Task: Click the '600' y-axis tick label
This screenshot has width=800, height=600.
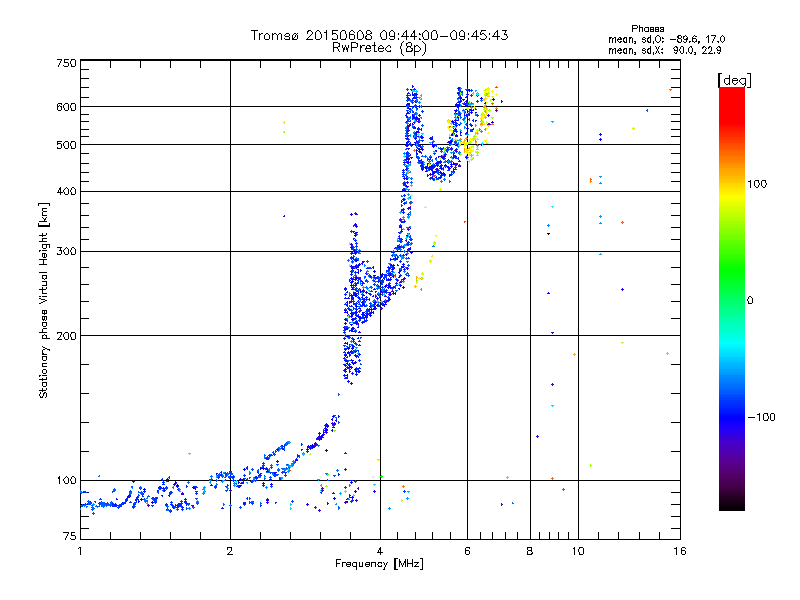Action: 66,107
